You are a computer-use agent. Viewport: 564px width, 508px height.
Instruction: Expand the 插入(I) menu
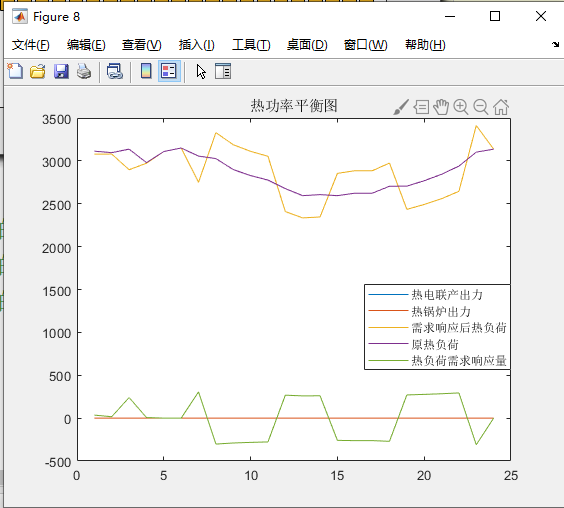click(197, 45)
